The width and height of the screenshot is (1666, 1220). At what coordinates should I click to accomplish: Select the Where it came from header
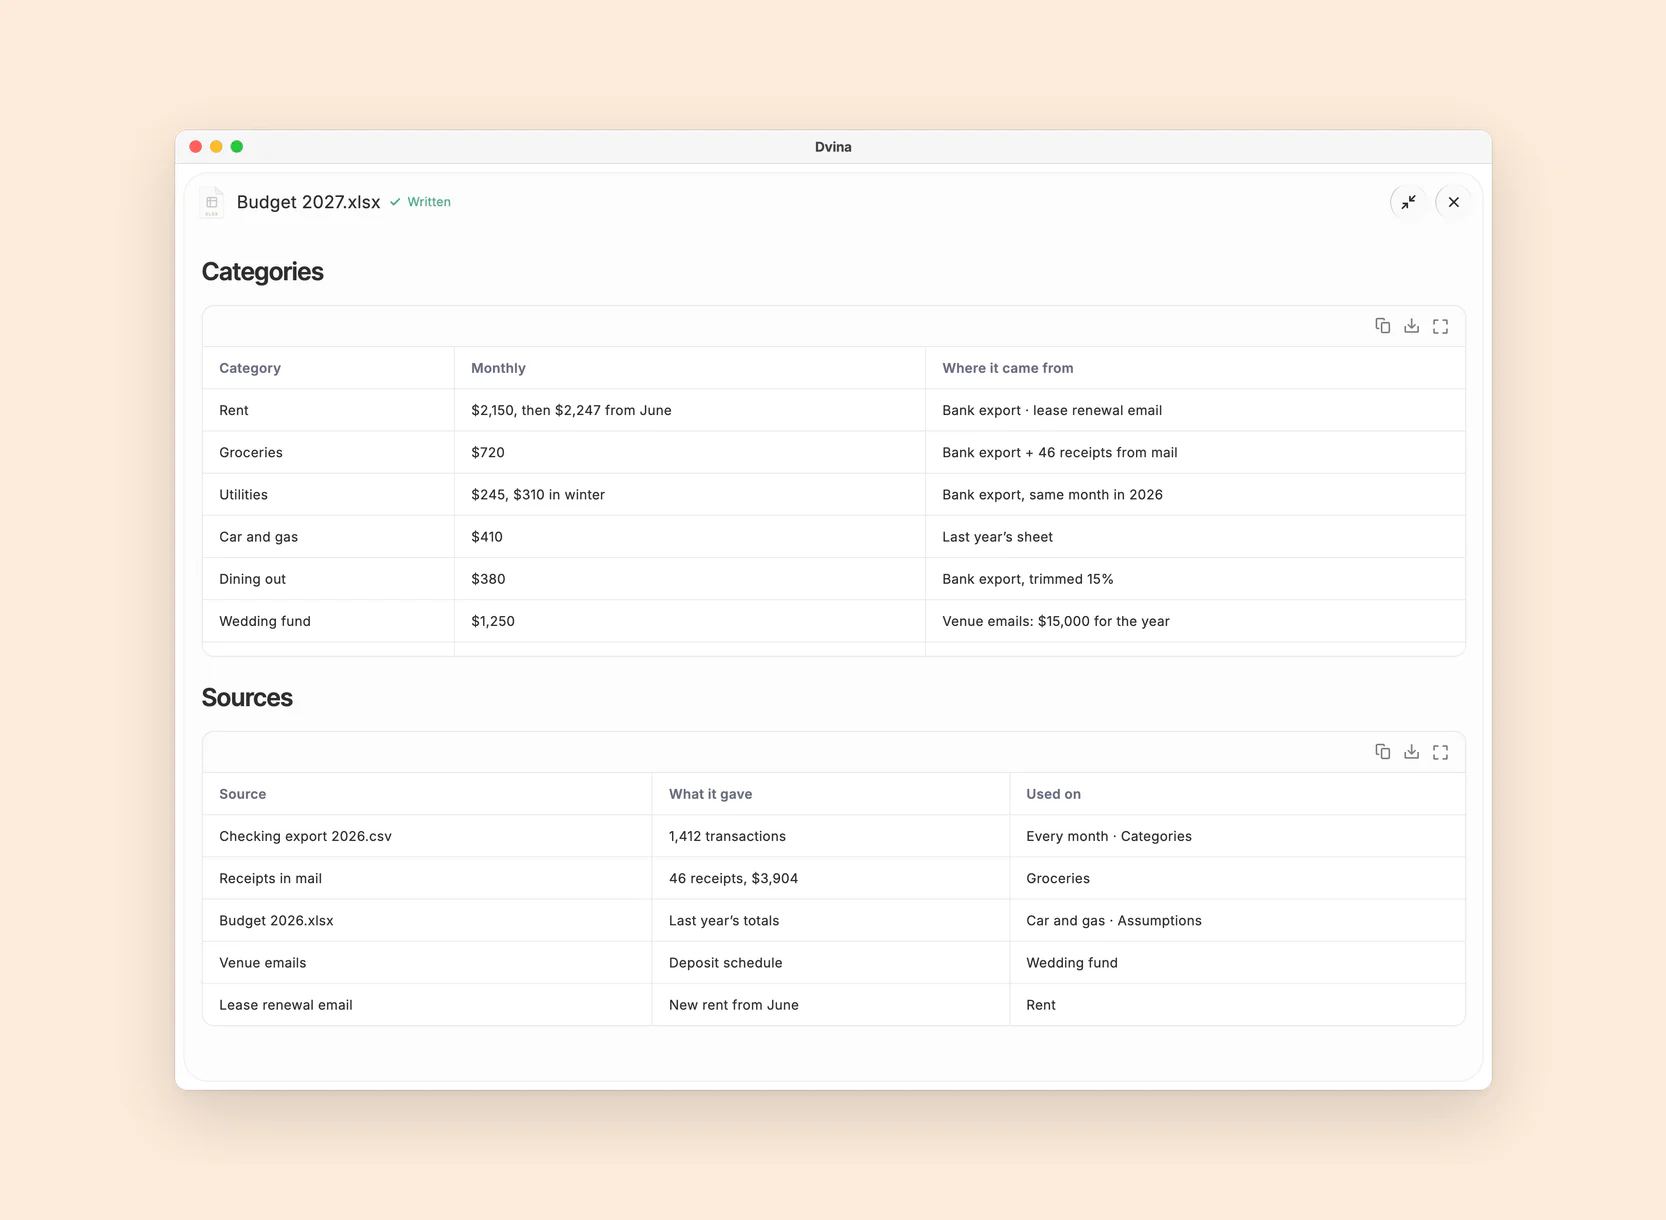pyautogui.click(x=1195, y=368)
